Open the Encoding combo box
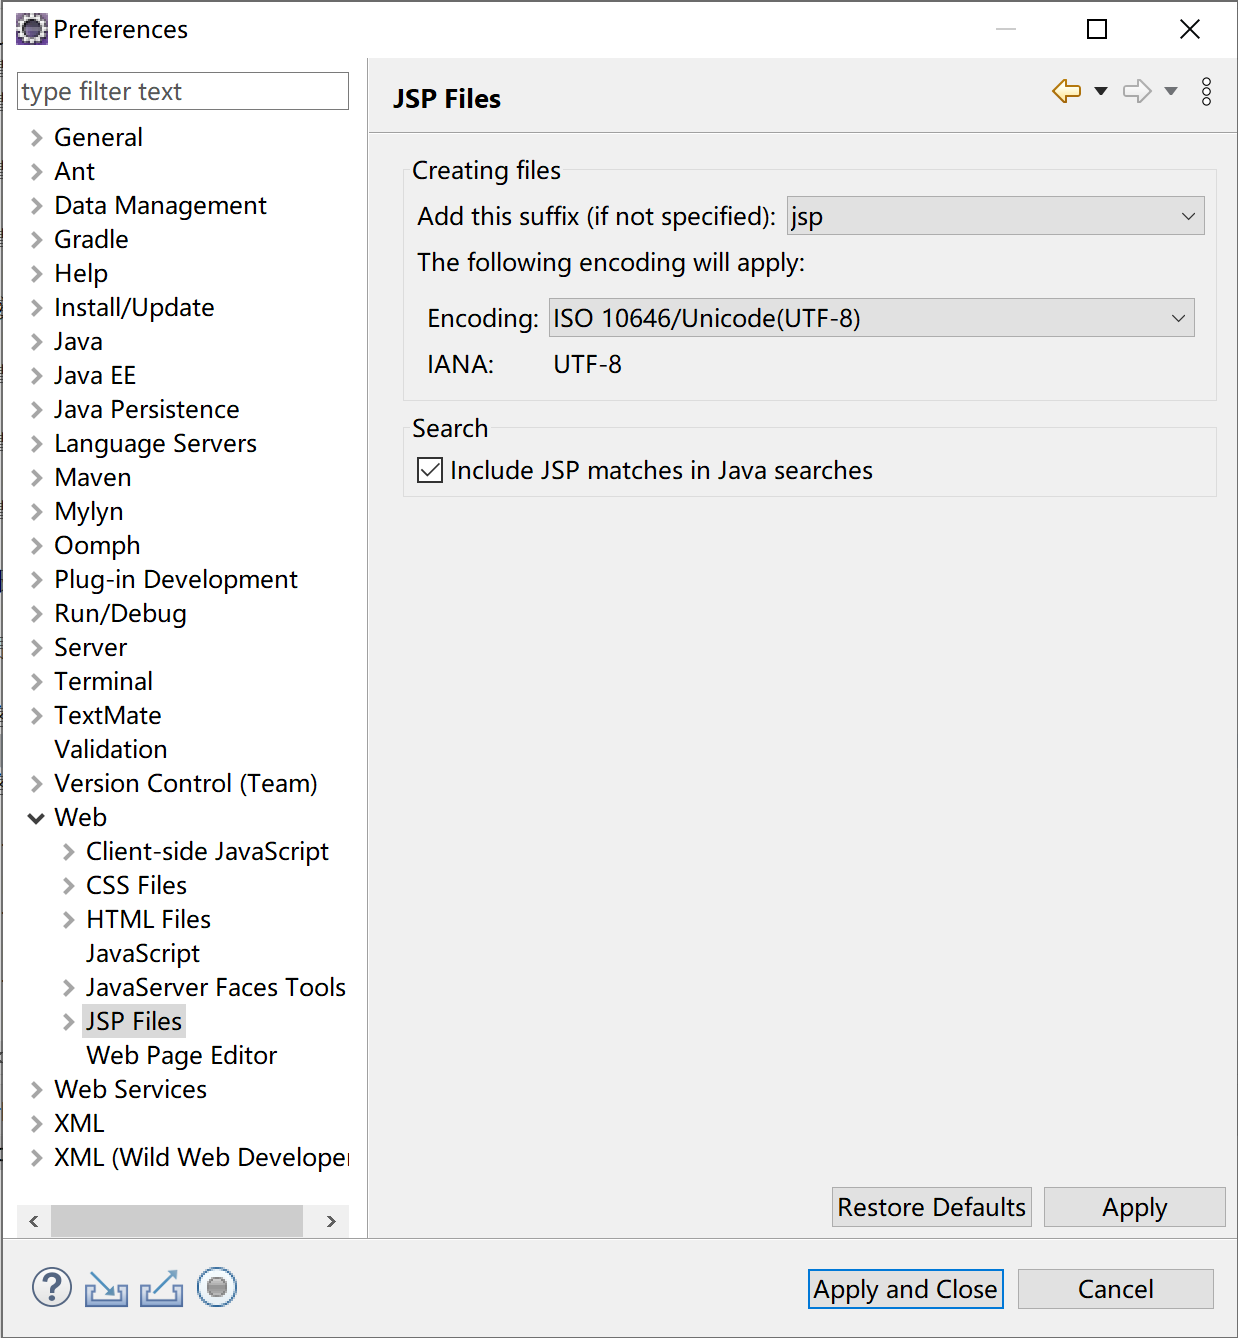Screen dimensions: 1238x1338 pos(872,318)
